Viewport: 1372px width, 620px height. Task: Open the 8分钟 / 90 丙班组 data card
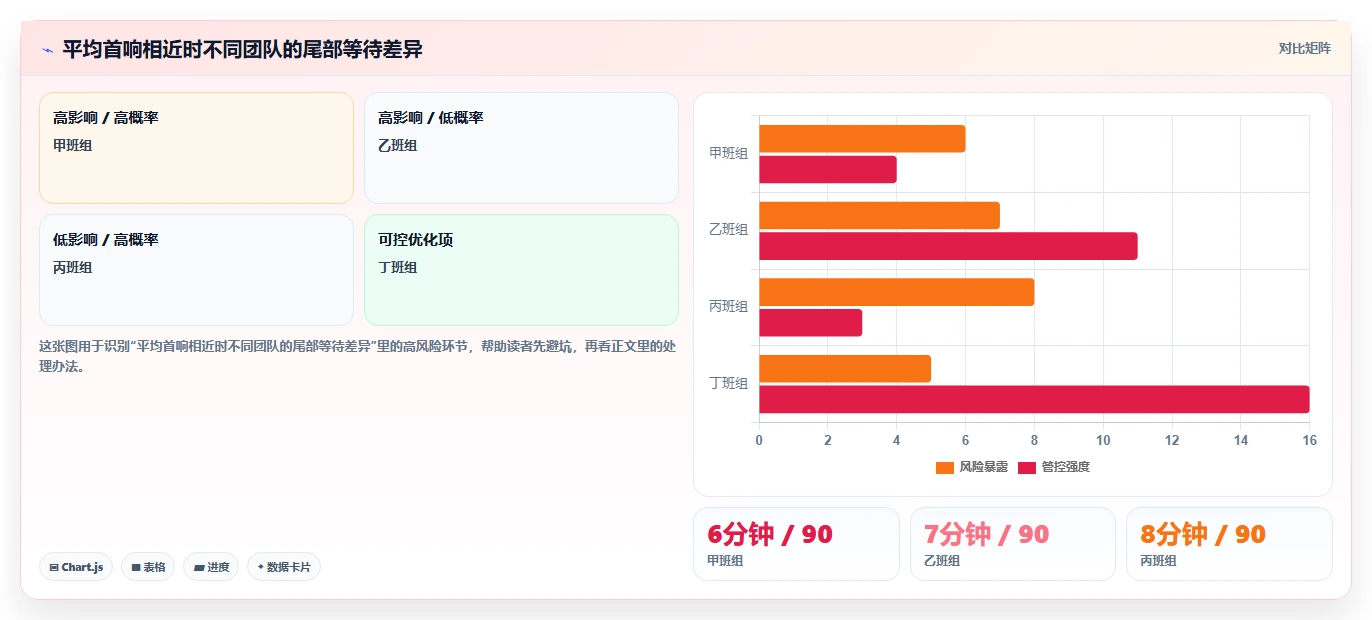pos(1229,544)
